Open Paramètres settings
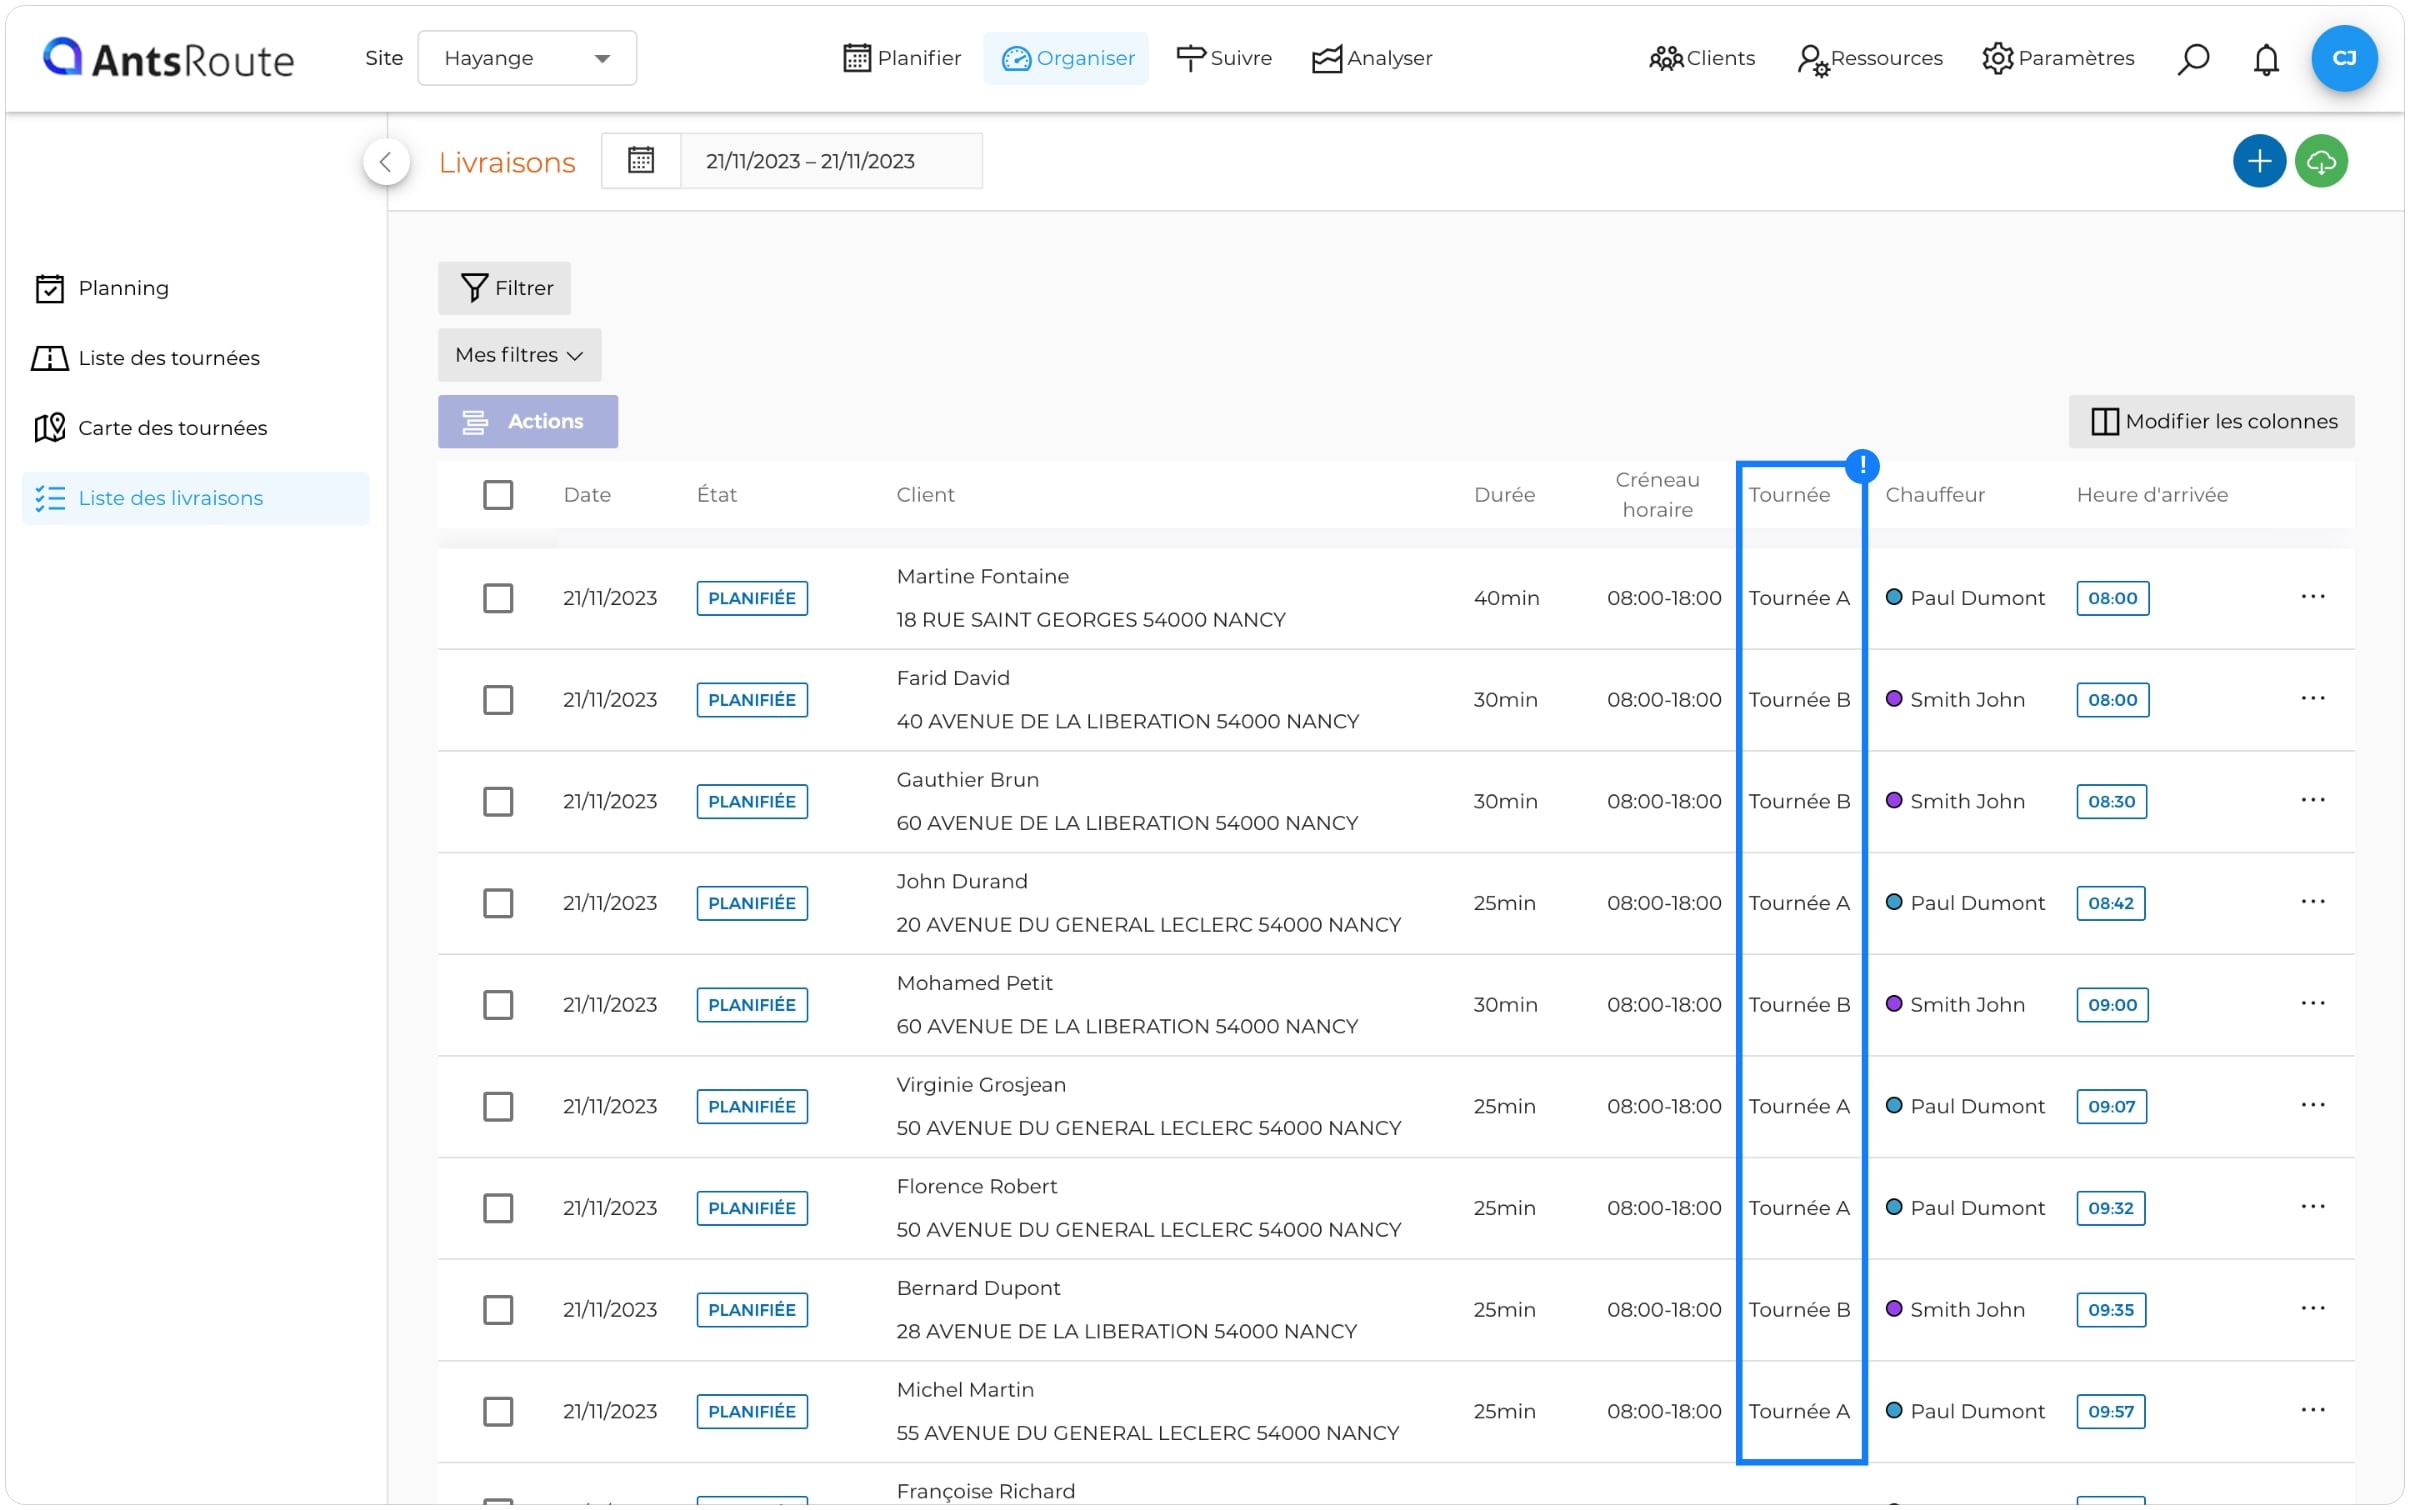Screen dimensions: 2410x1510 (x=2058, y=58)
